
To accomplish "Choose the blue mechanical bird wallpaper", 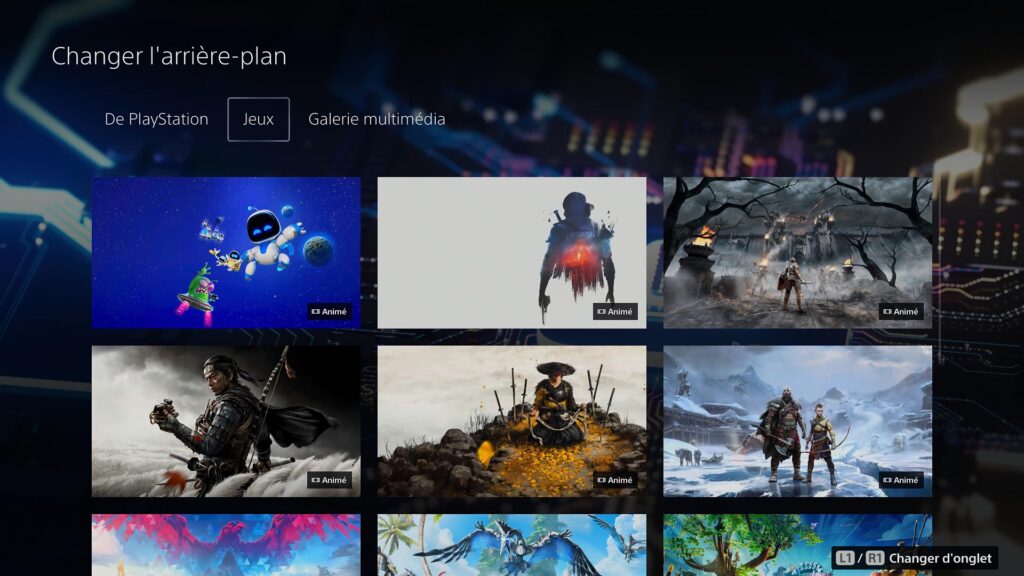I will coord(511,545).
